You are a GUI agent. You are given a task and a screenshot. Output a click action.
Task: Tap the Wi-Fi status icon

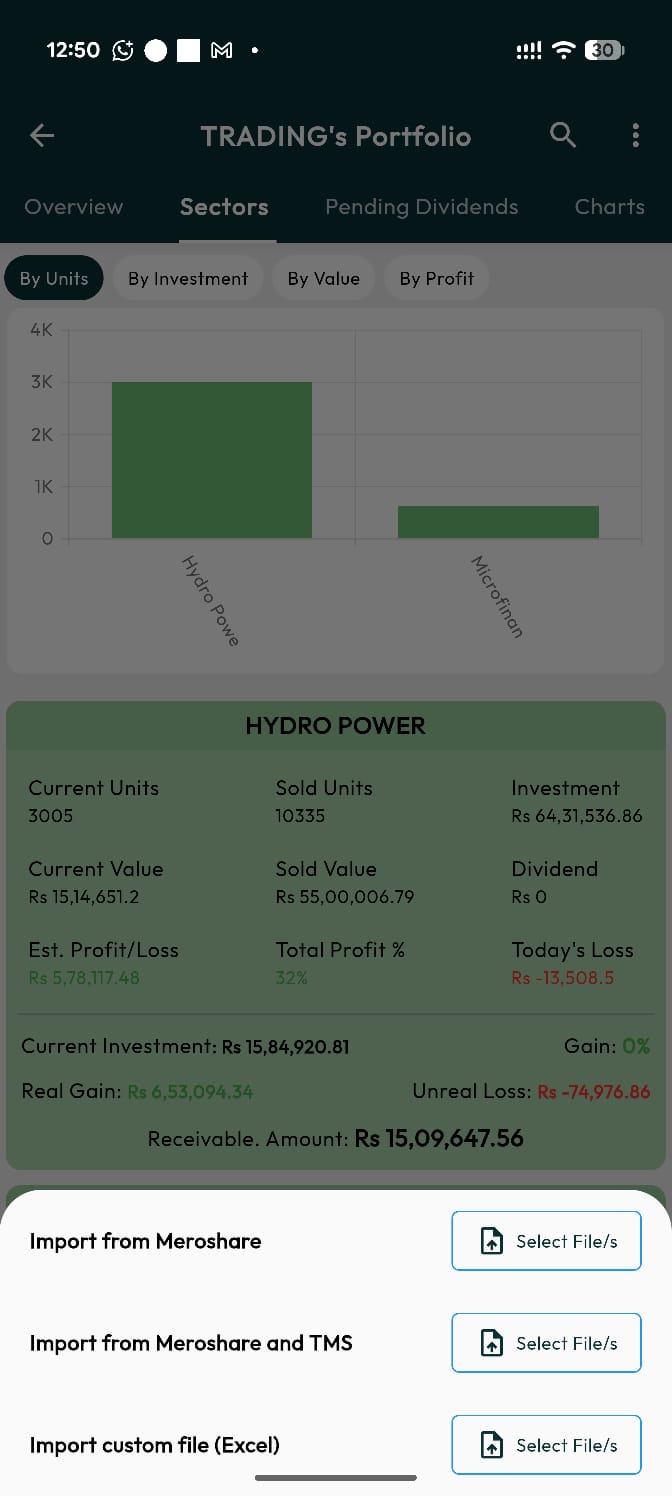pyautogui.click(x=564, y=50)
